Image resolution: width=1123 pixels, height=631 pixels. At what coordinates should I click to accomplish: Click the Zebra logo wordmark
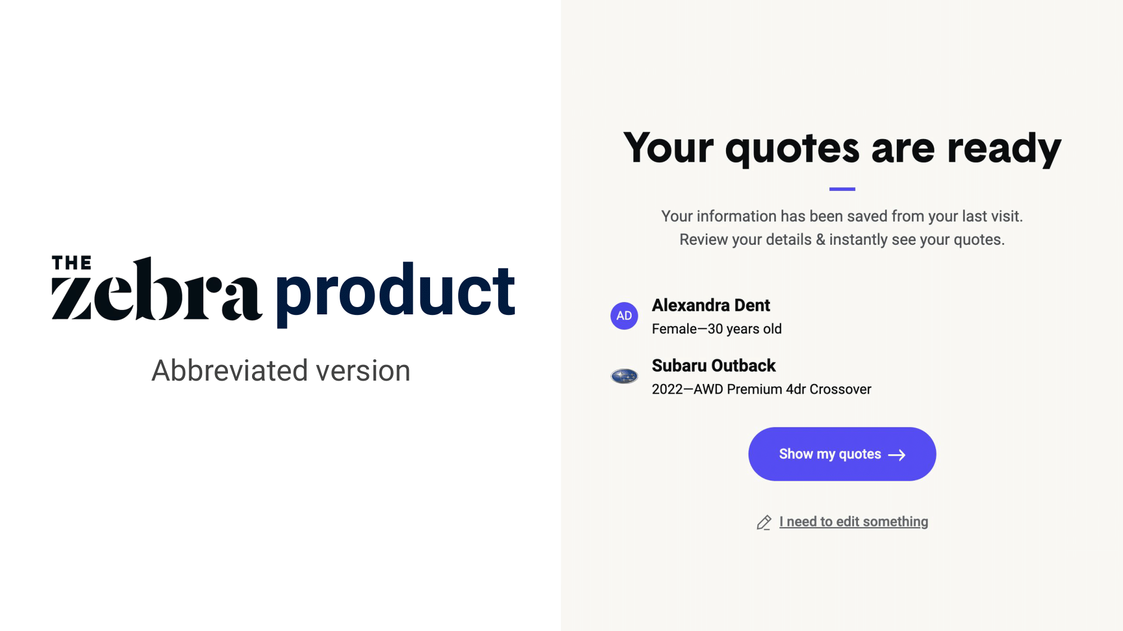click(x=156, y=293)
